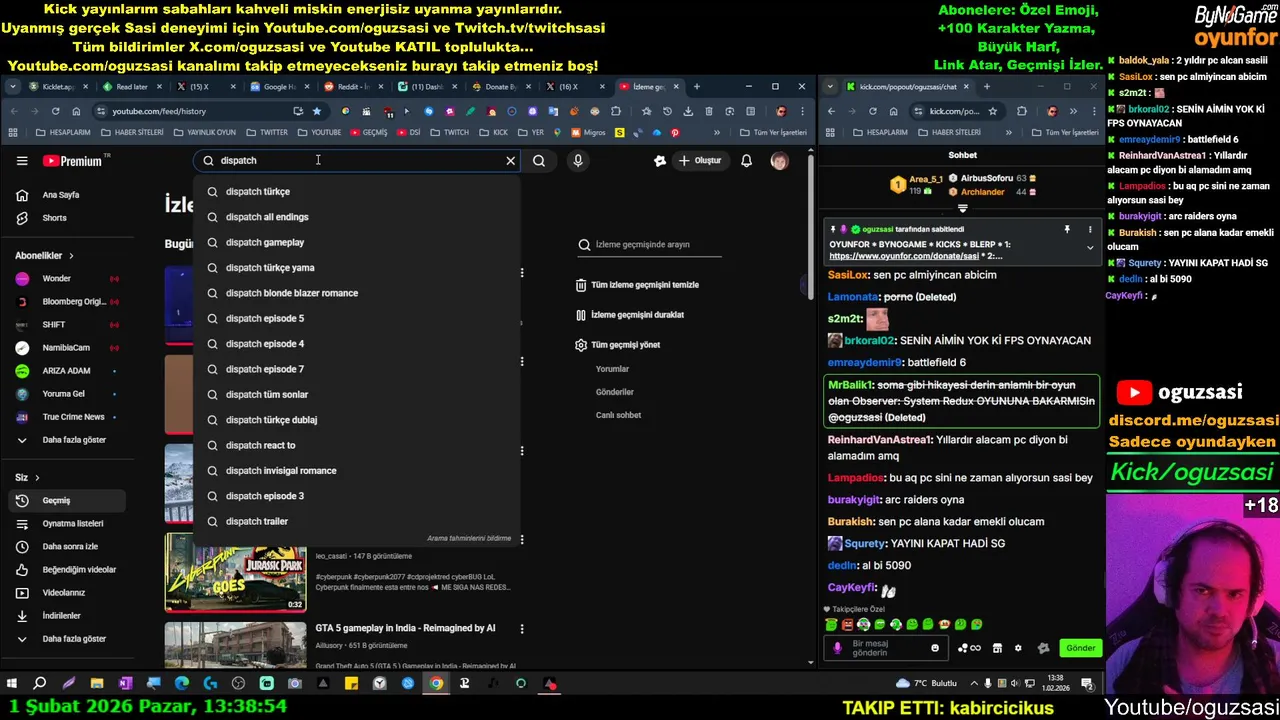Expand Daha fazla göster below İndirilenler

pos(65,639)
